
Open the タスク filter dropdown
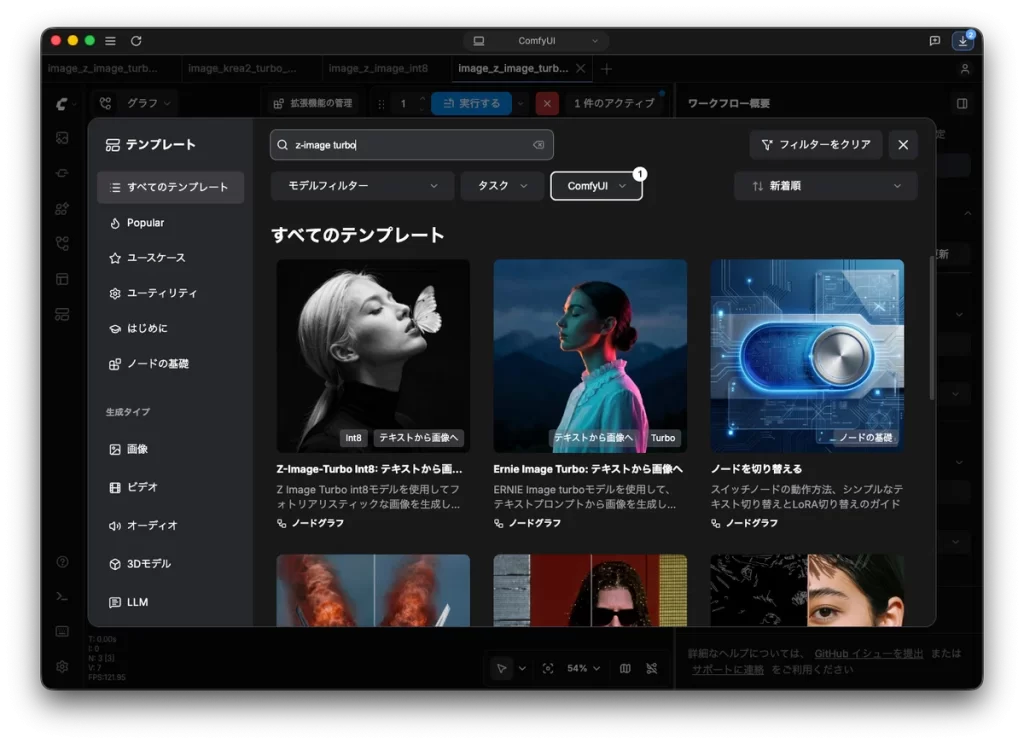[x=502, y=186]
